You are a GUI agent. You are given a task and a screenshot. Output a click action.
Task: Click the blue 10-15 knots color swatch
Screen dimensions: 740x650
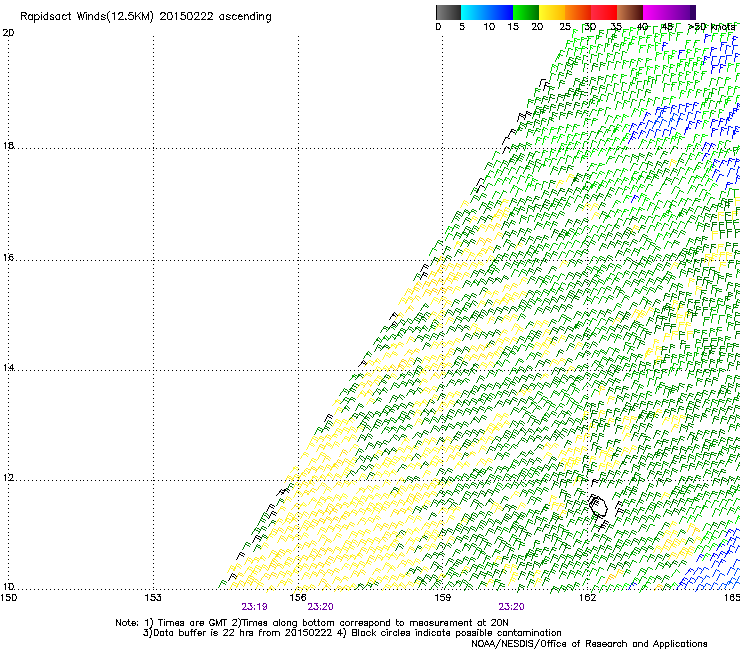500,12
